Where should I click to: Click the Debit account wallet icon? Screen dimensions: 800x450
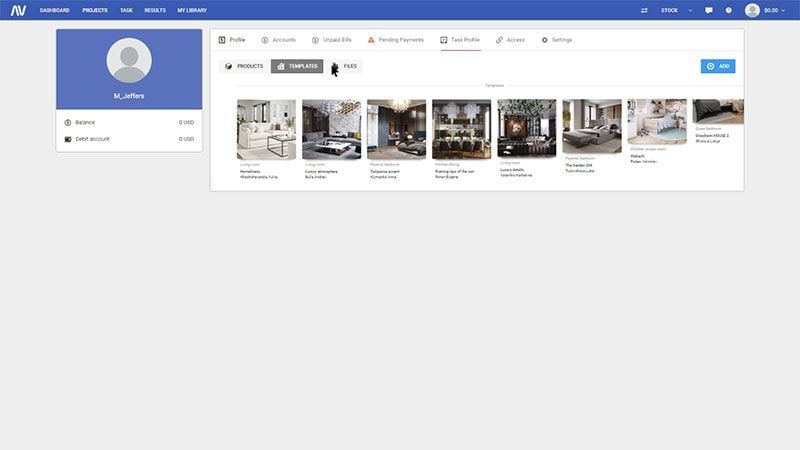[x=68, y=139]
